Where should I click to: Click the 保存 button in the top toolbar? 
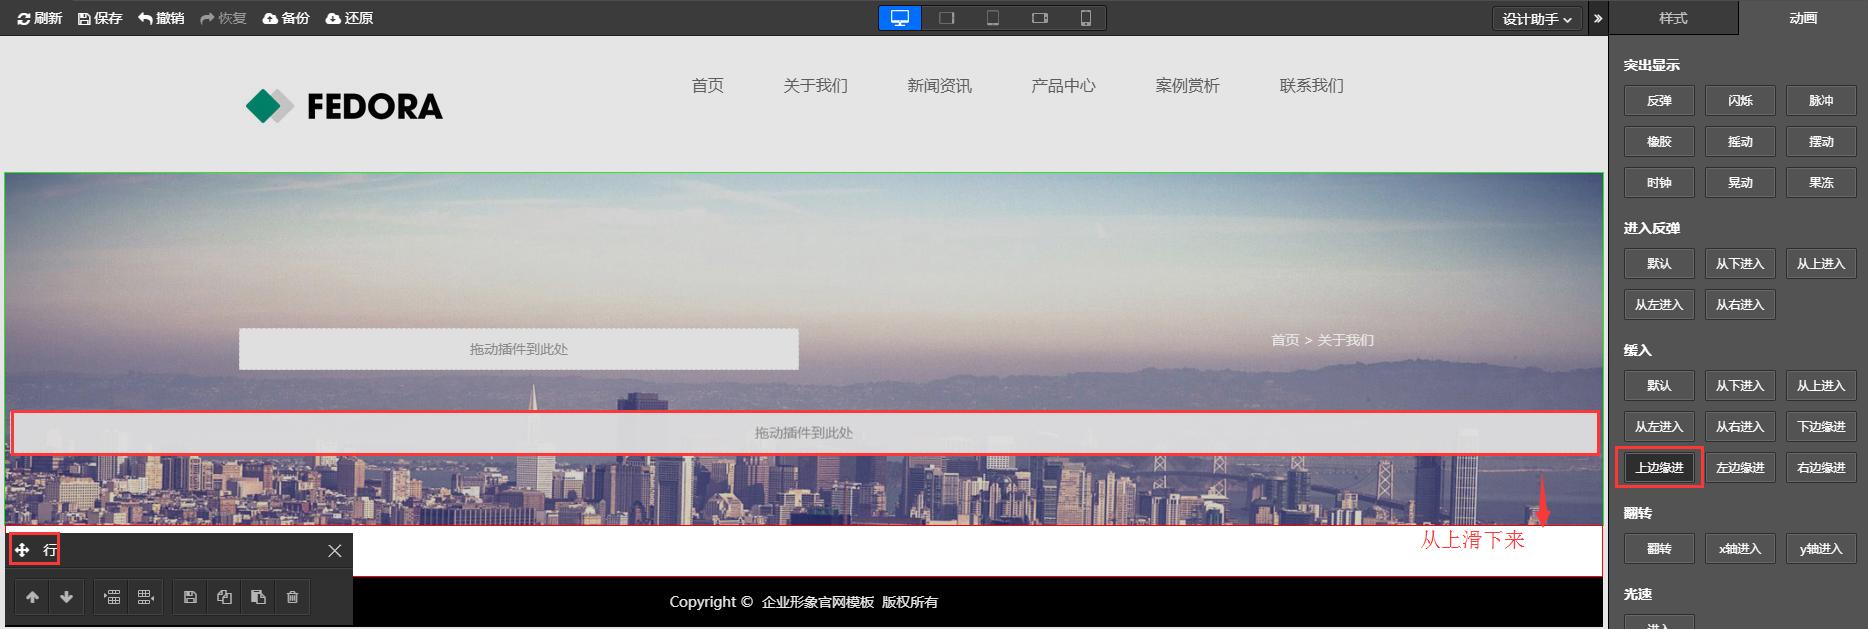click(x=100, y=18)
